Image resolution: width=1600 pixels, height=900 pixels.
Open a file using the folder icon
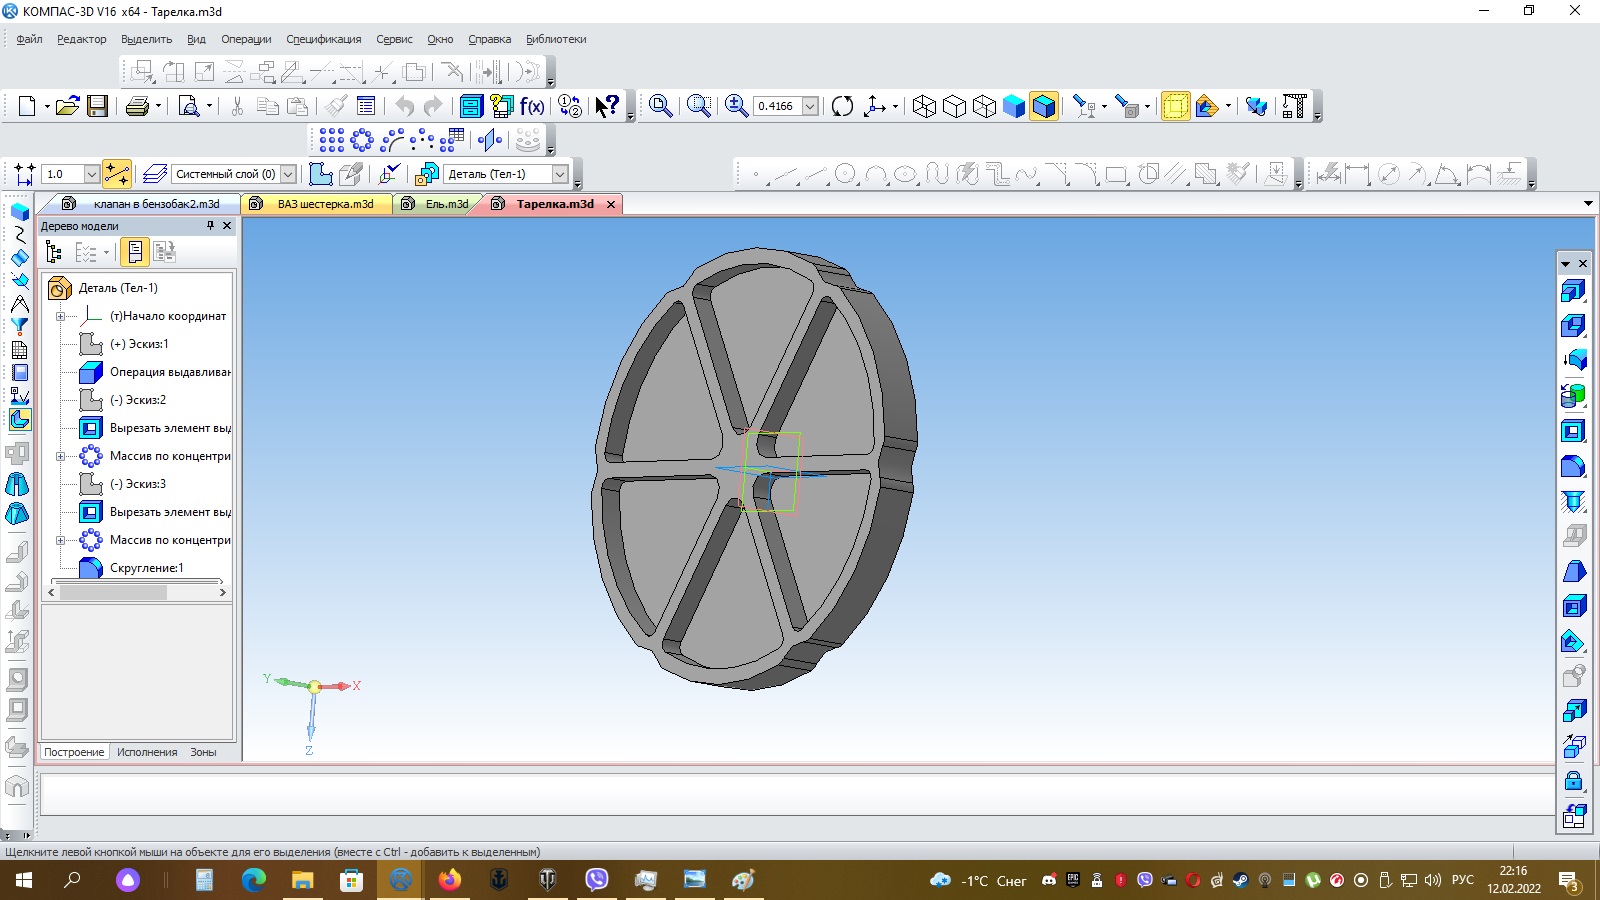67,106
